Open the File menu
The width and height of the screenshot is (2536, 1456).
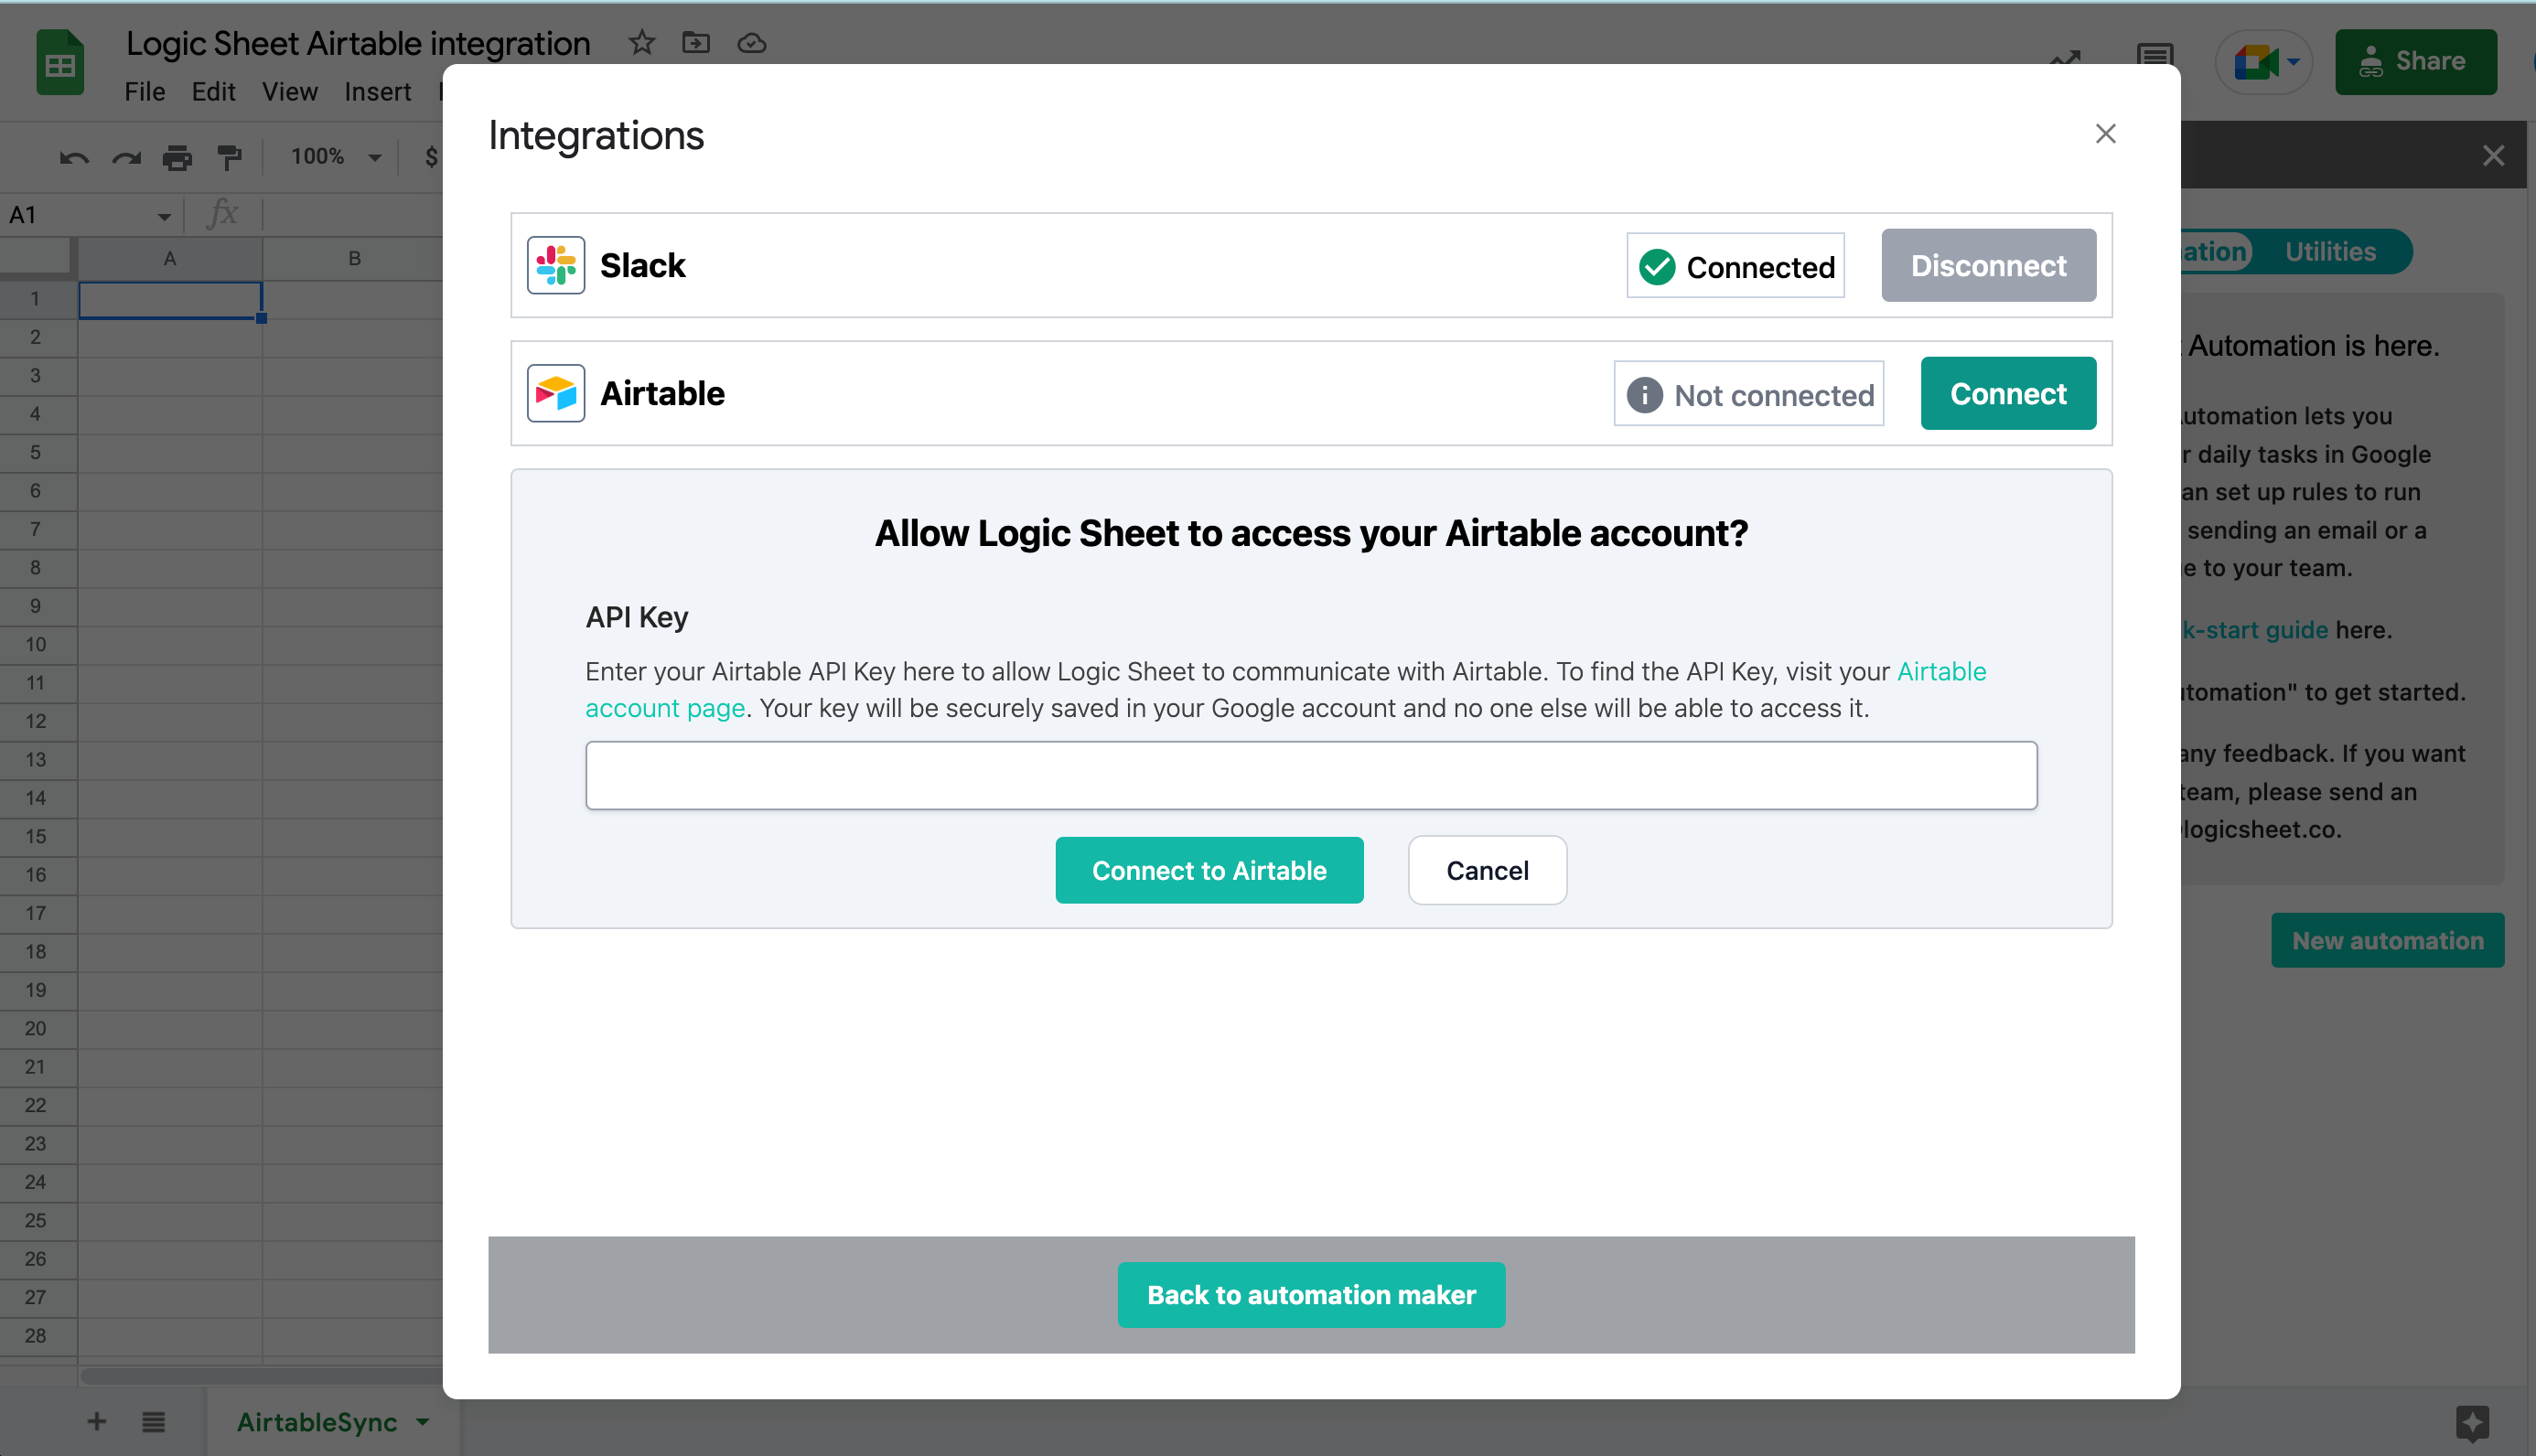(144, 92)
